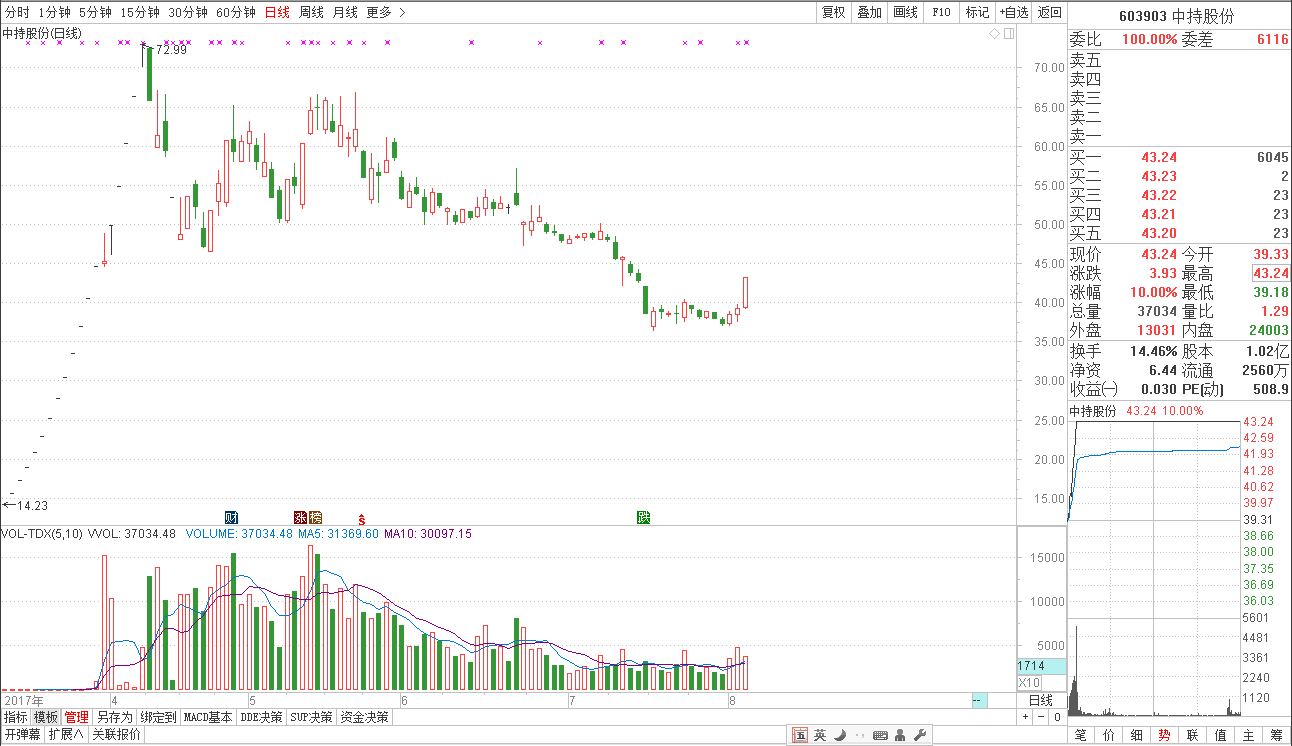Viewport: 1292px width, 746px height.
Task: Open 关联报价 related quotes
Action: (x=116, y=735)
